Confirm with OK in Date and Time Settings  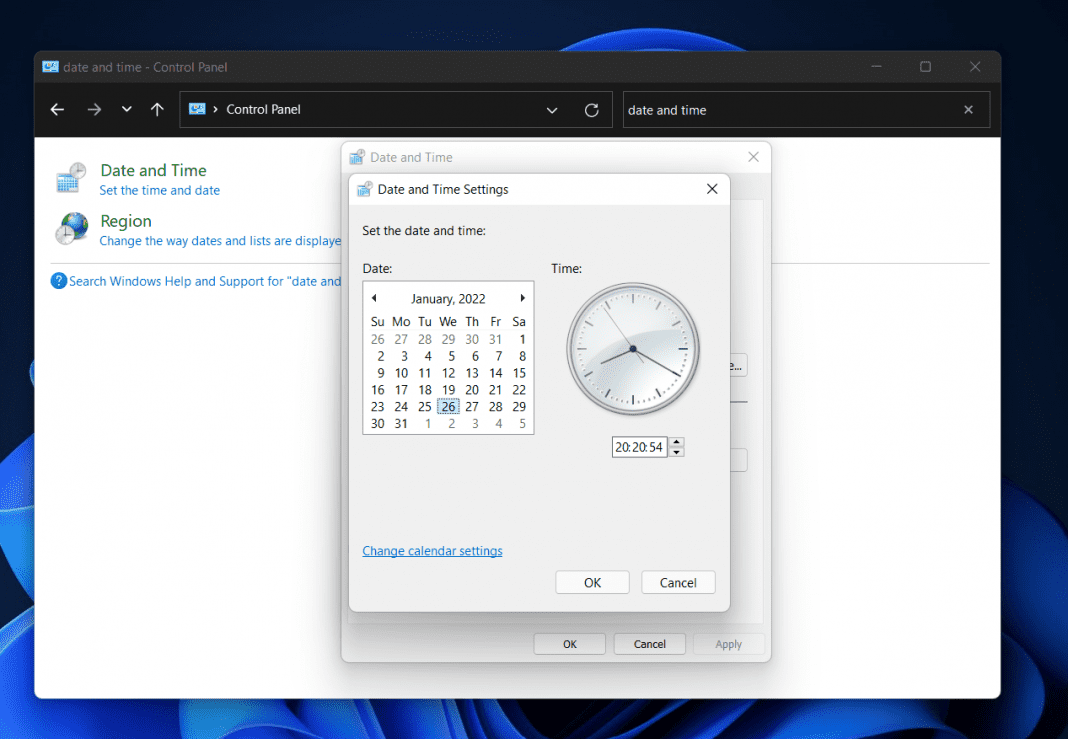pyautogui.click(x=592, y=582)
